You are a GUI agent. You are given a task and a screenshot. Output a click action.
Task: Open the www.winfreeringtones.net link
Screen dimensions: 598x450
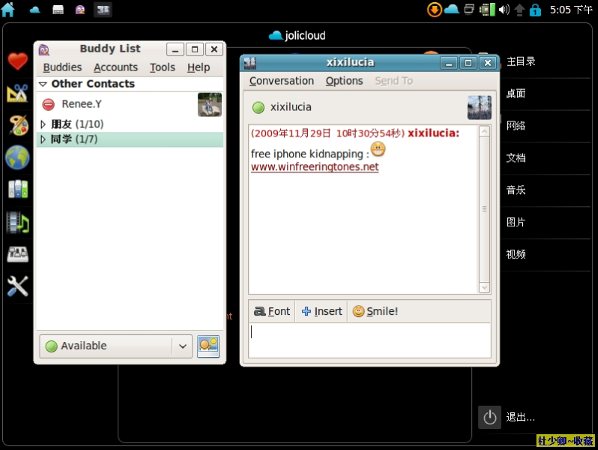pyautogui.click(x=315, y=167)
